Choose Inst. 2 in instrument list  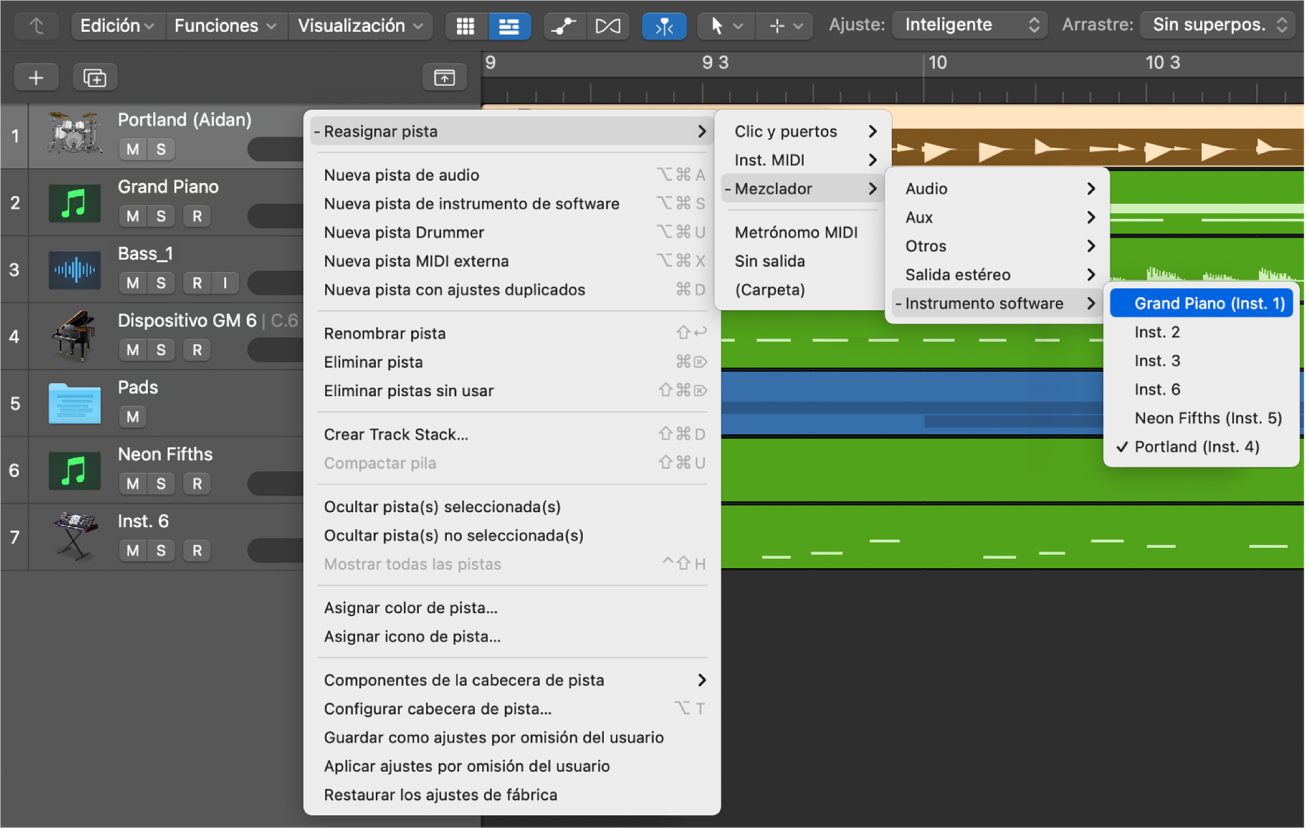click(1203, 333)
